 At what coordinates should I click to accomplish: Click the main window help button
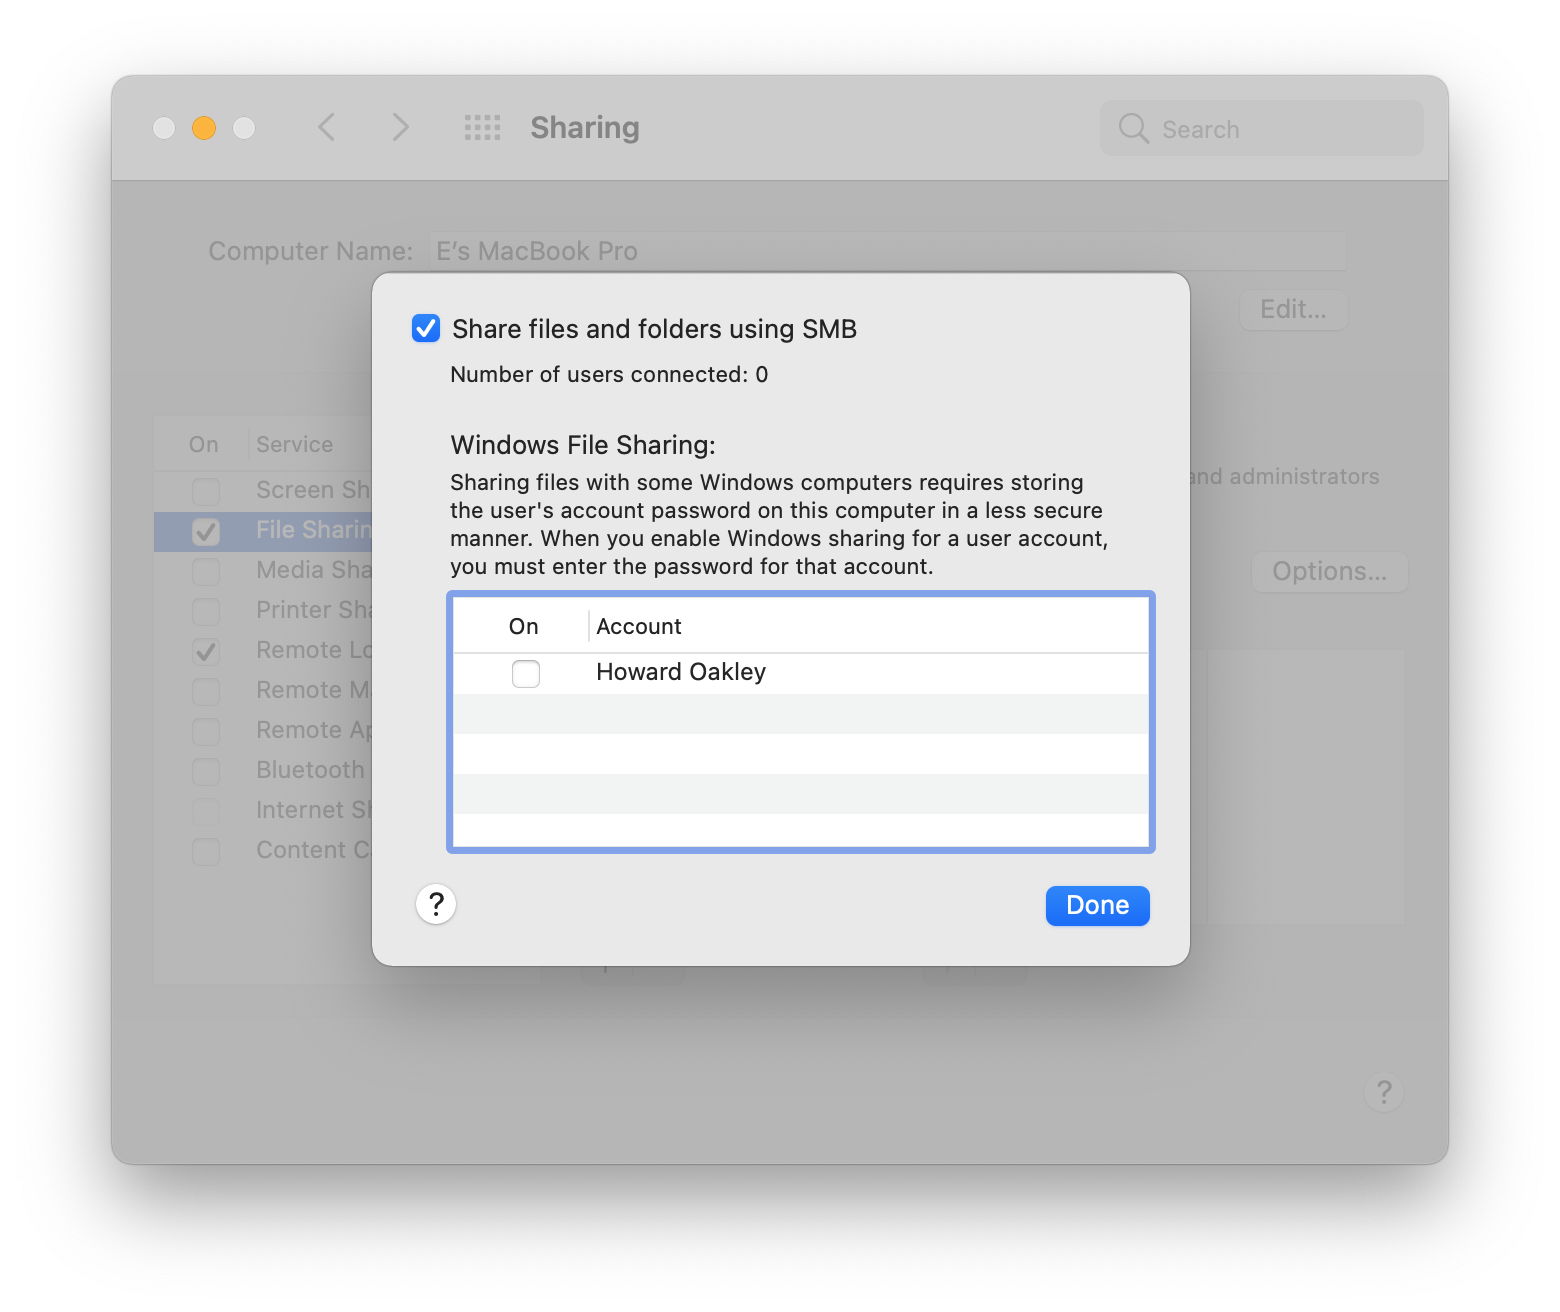coord(1383,1092)
